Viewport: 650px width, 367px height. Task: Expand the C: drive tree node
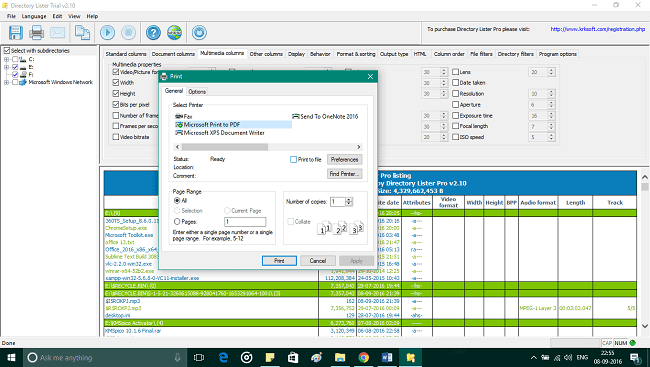click(x=6, y=59)
